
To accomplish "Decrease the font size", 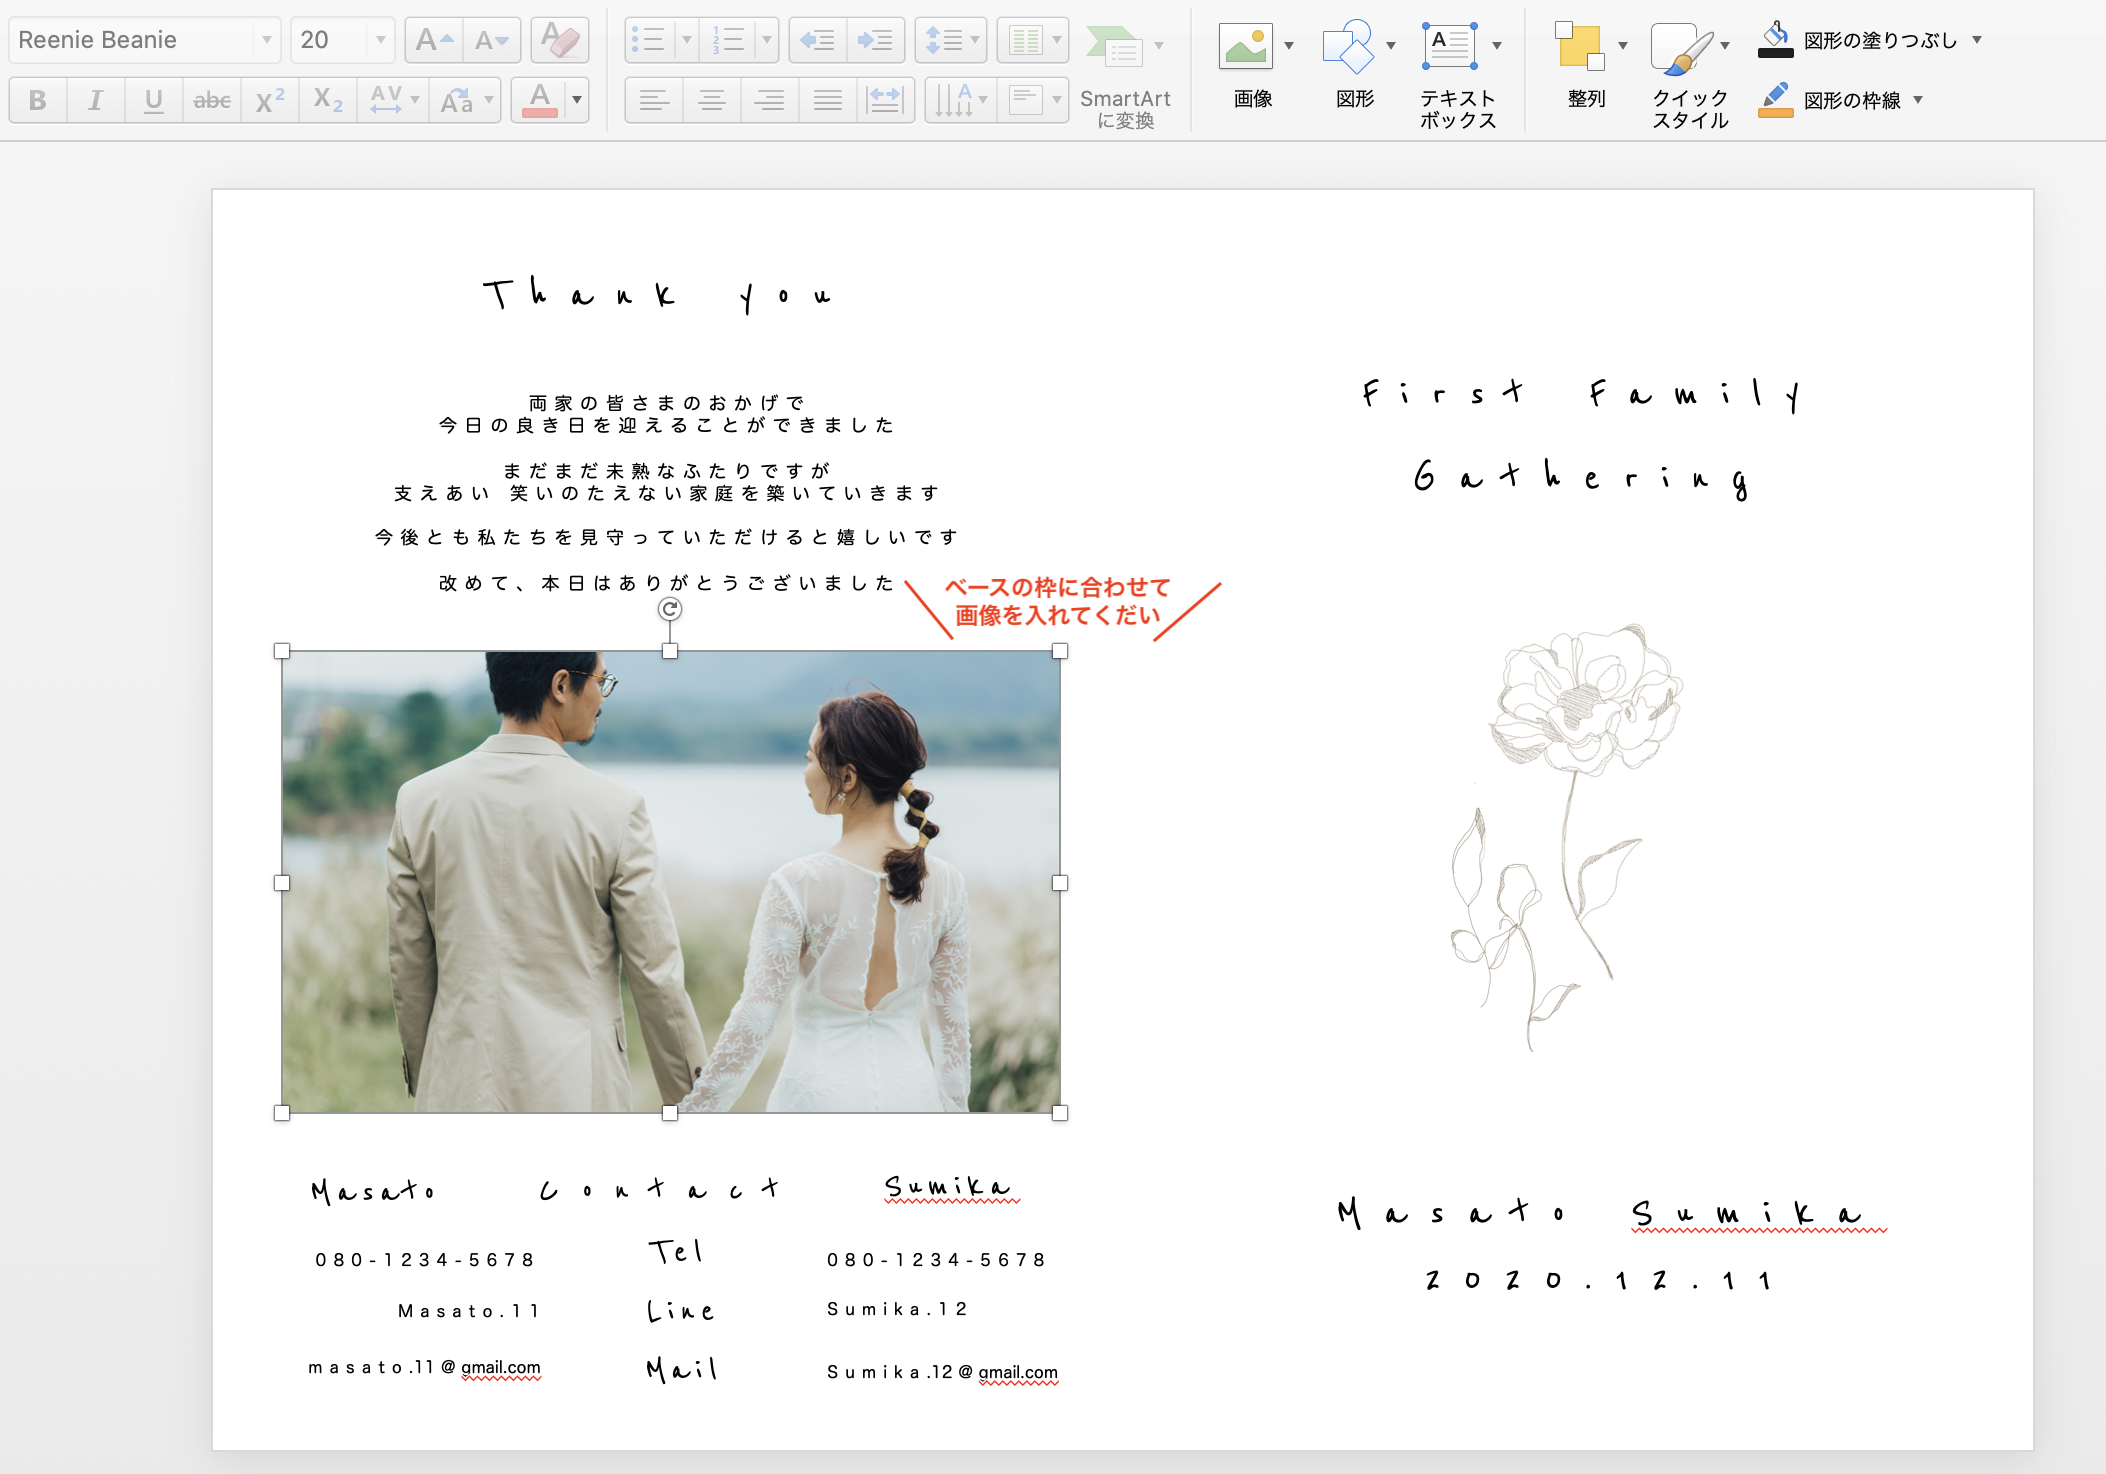I will click(489, 39).
